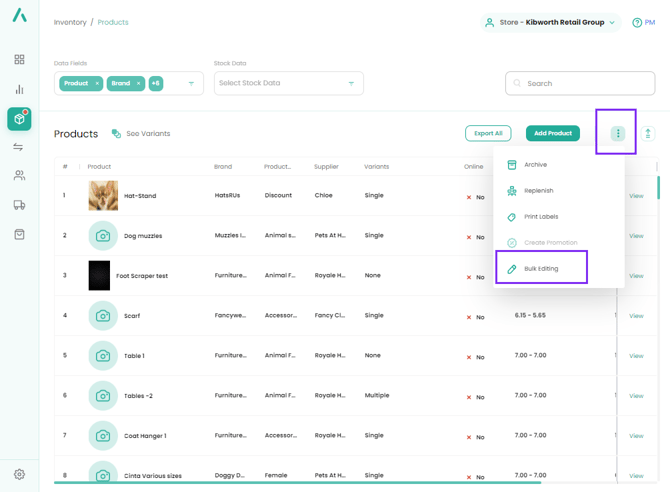Image resolution: width=670 pixels, height=492 pixels.
Task: Select the Inventory box icon in sidebar
Action: (x=19, y=118)
